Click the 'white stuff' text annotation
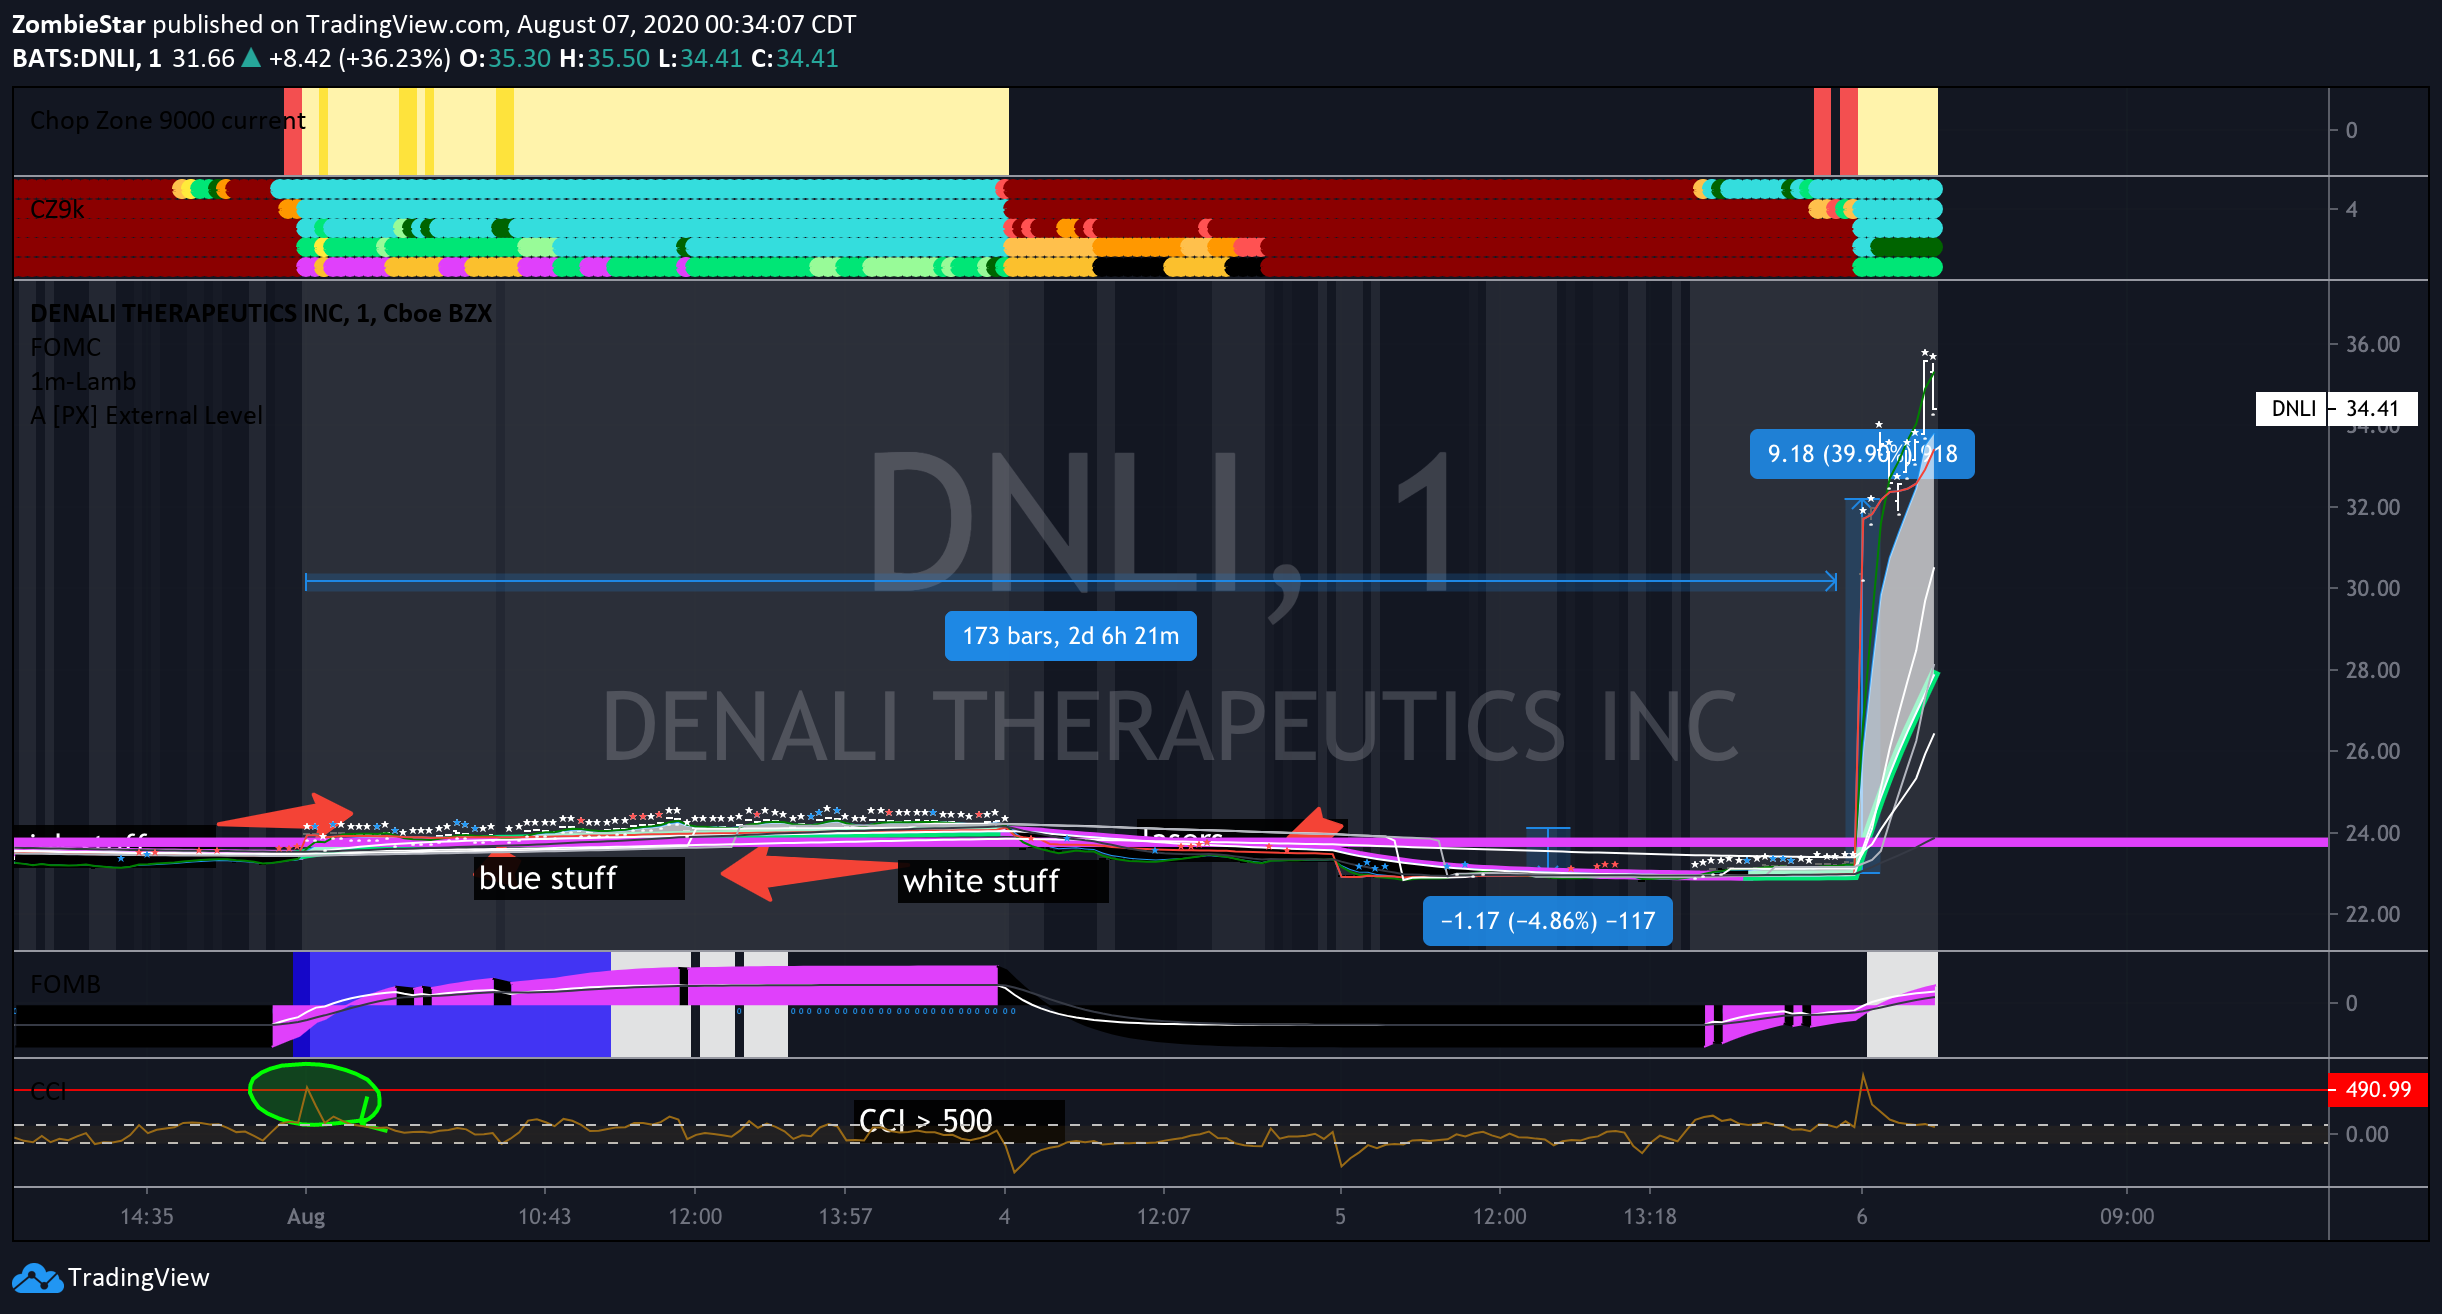Viewport: 2442px width, 1314px height. [1003, 881]
